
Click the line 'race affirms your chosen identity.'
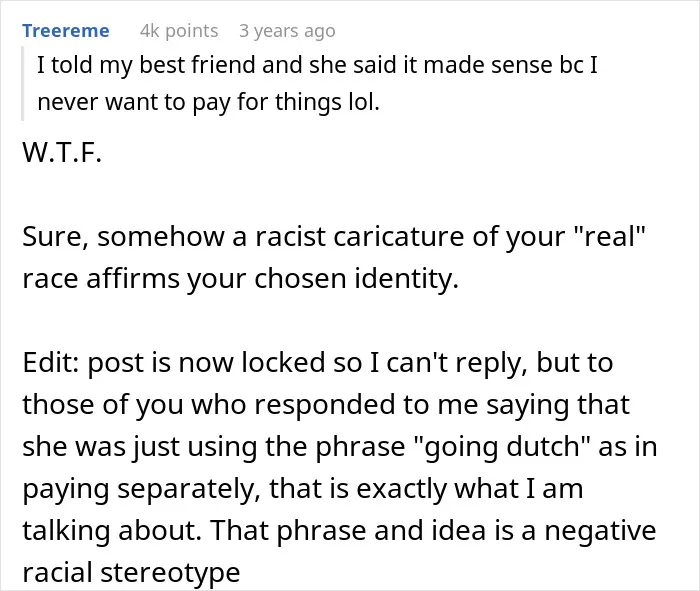[x=241, y=279]
